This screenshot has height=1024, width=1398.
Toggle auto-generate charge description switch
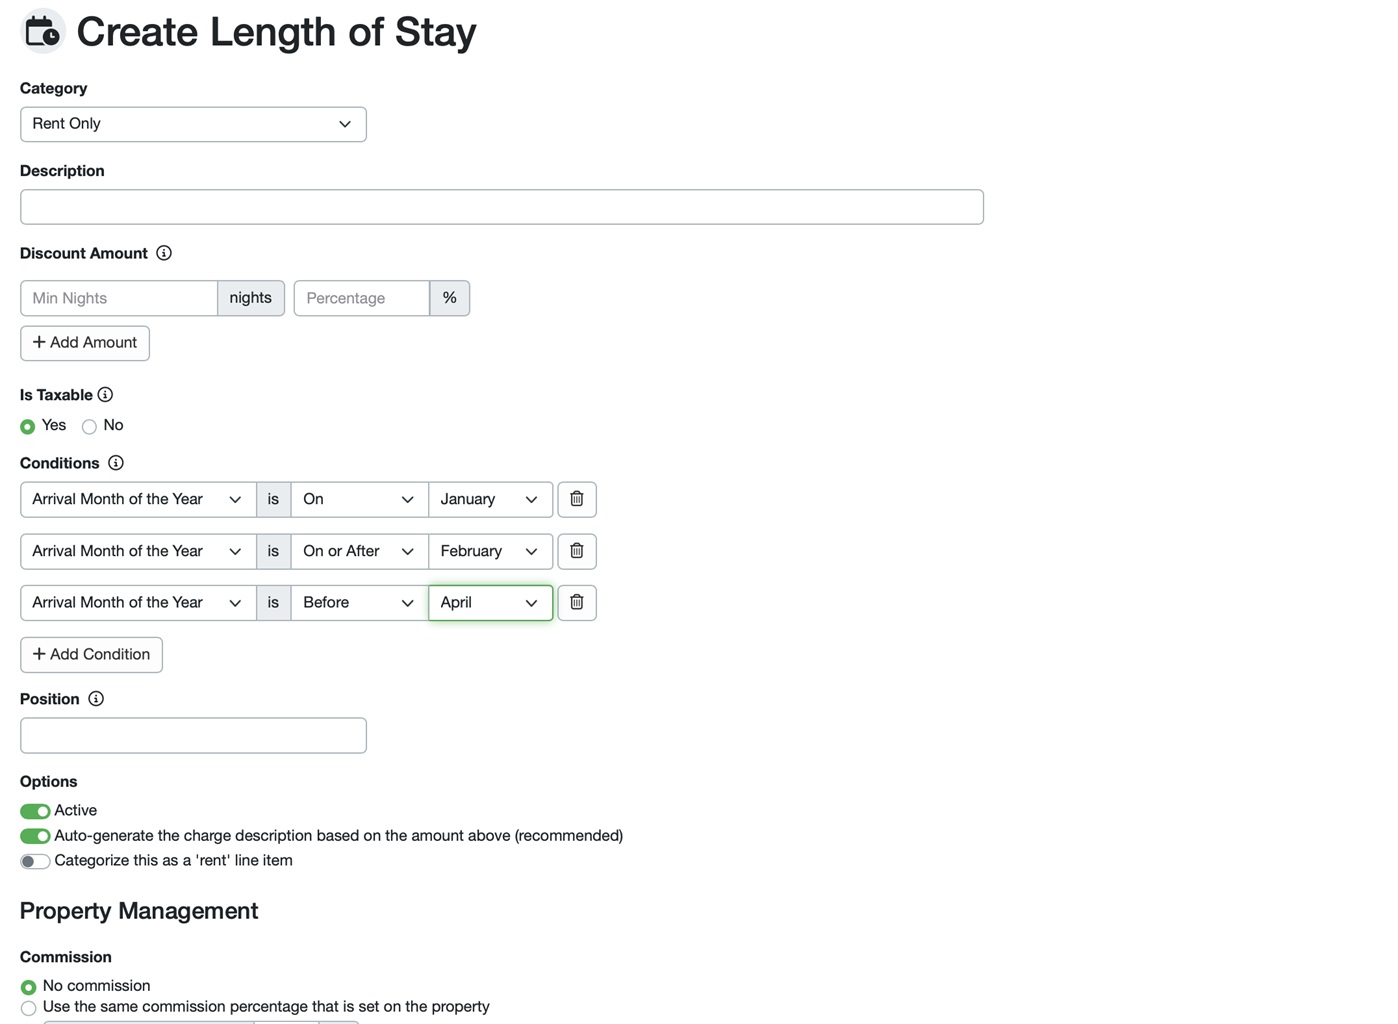35,836
